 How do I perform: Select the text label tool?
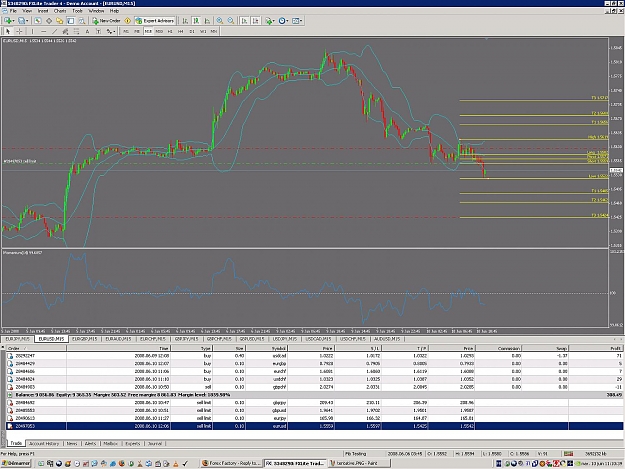98,31
